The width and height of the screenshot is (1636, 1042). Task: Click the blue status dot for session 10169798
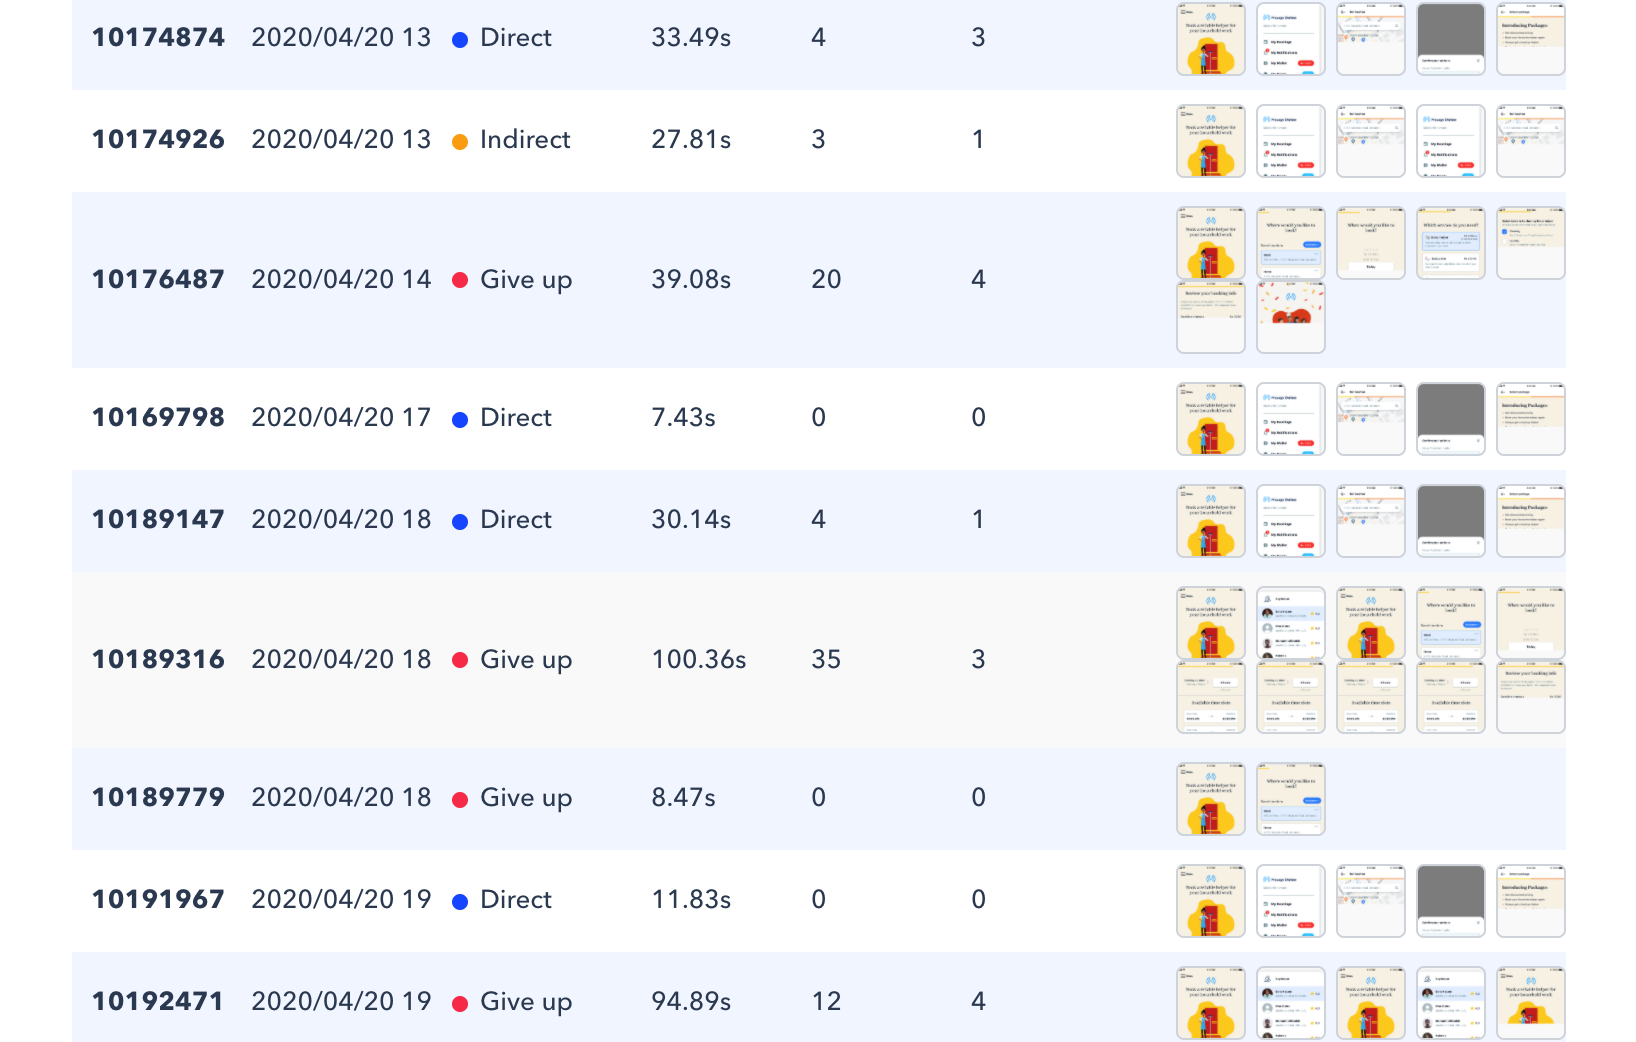pos(460,420)
